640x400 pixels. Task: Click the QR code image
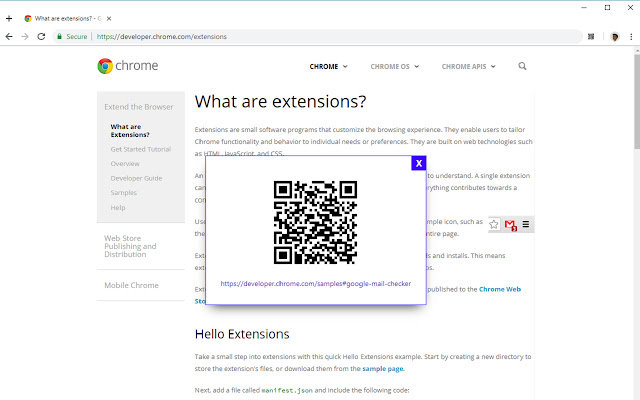pyautogui.click(x=315, y=222)
